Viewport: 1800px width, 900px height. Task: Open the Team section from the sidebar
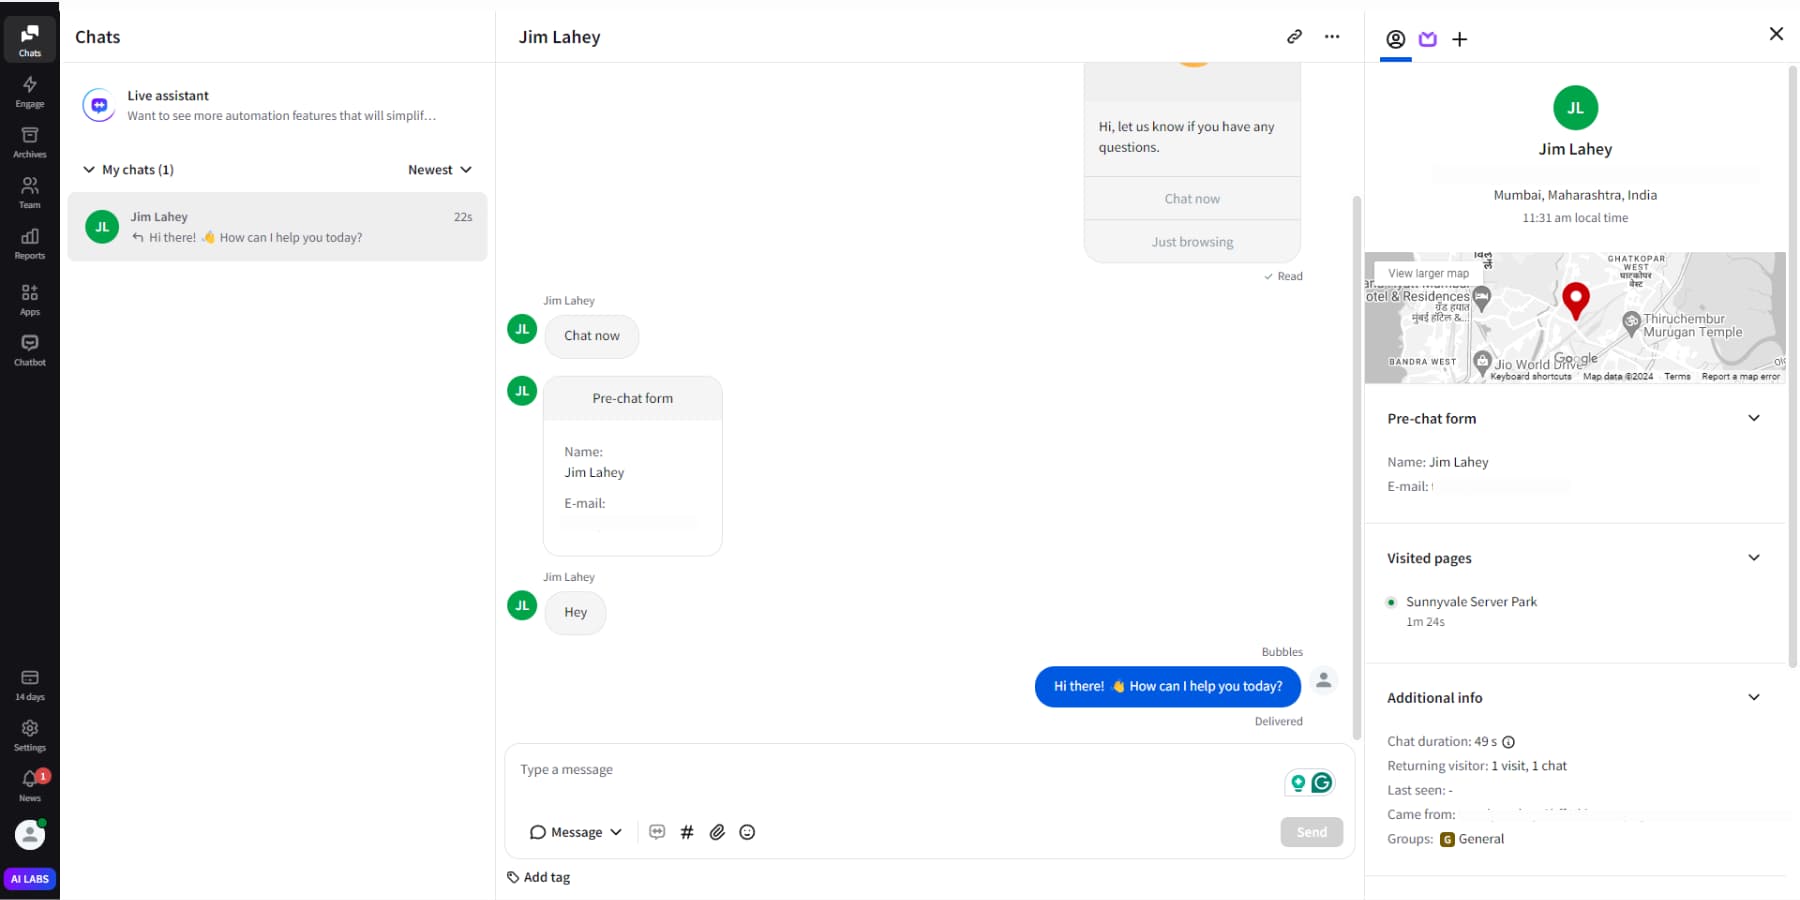29,190
